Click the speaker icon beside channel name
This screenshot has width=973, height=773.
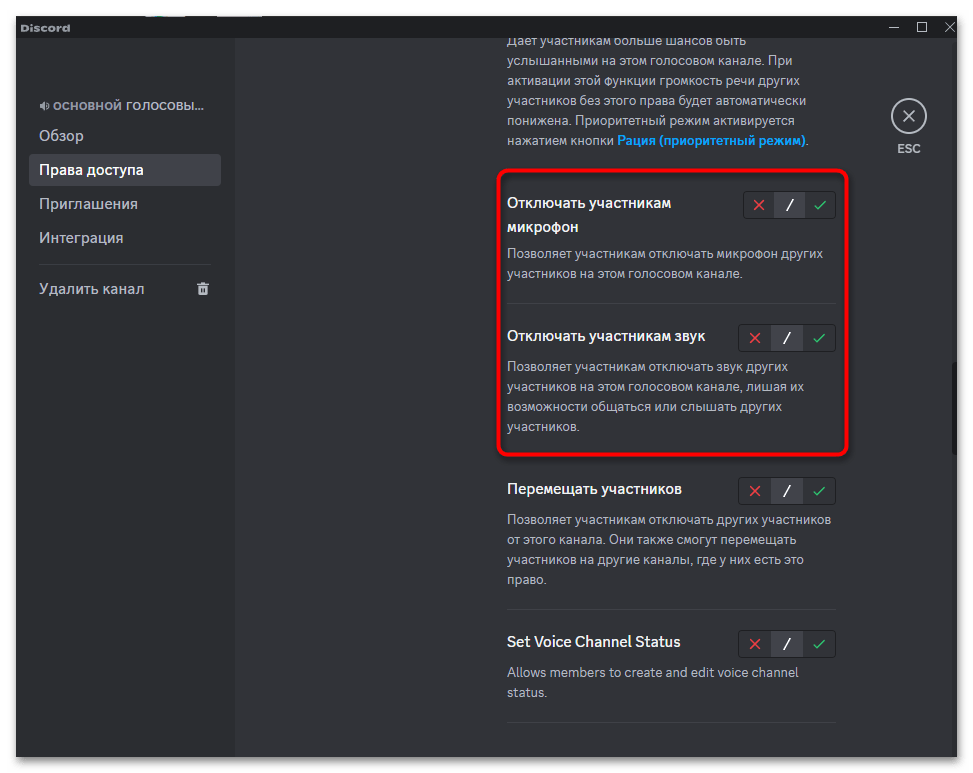click(x=44, y=106)
